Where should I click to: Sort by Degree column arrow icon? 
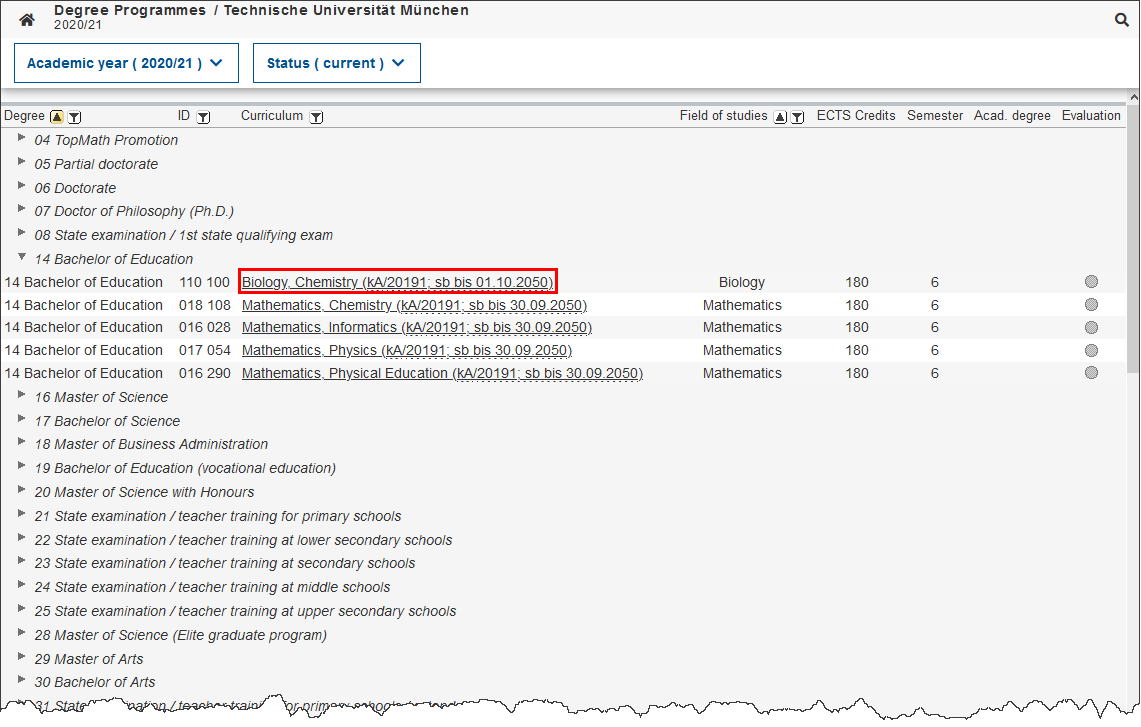(x=57, y=117)
